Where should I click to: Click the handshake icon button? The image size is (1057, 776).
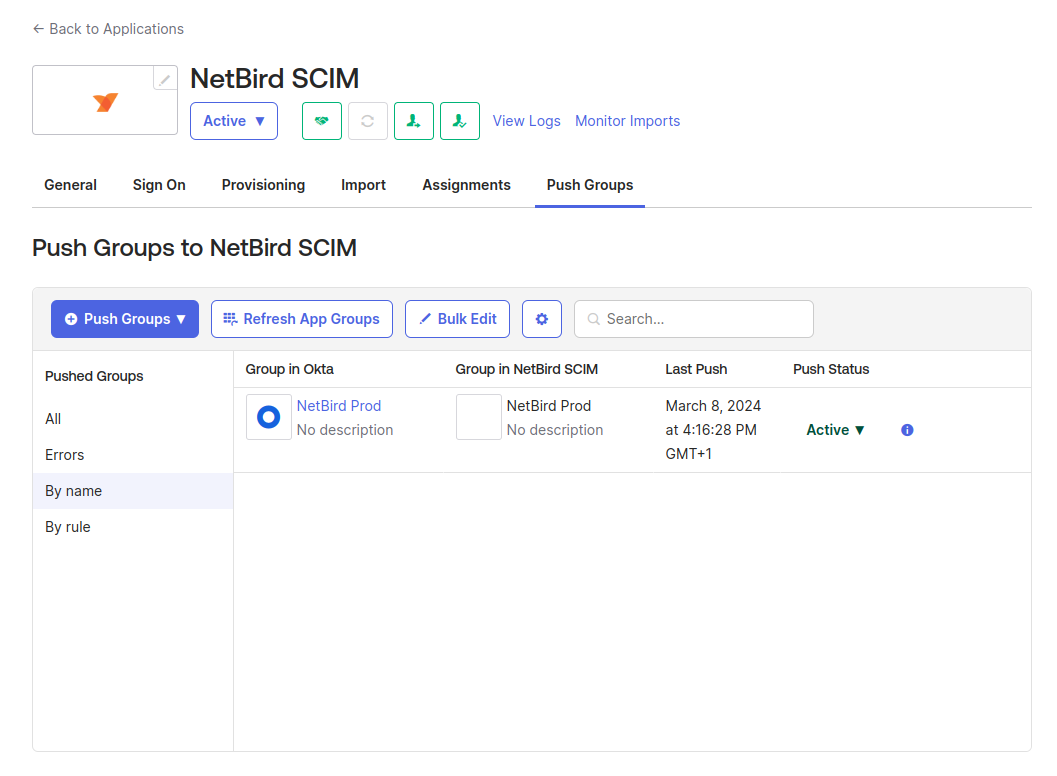[322, 121]
